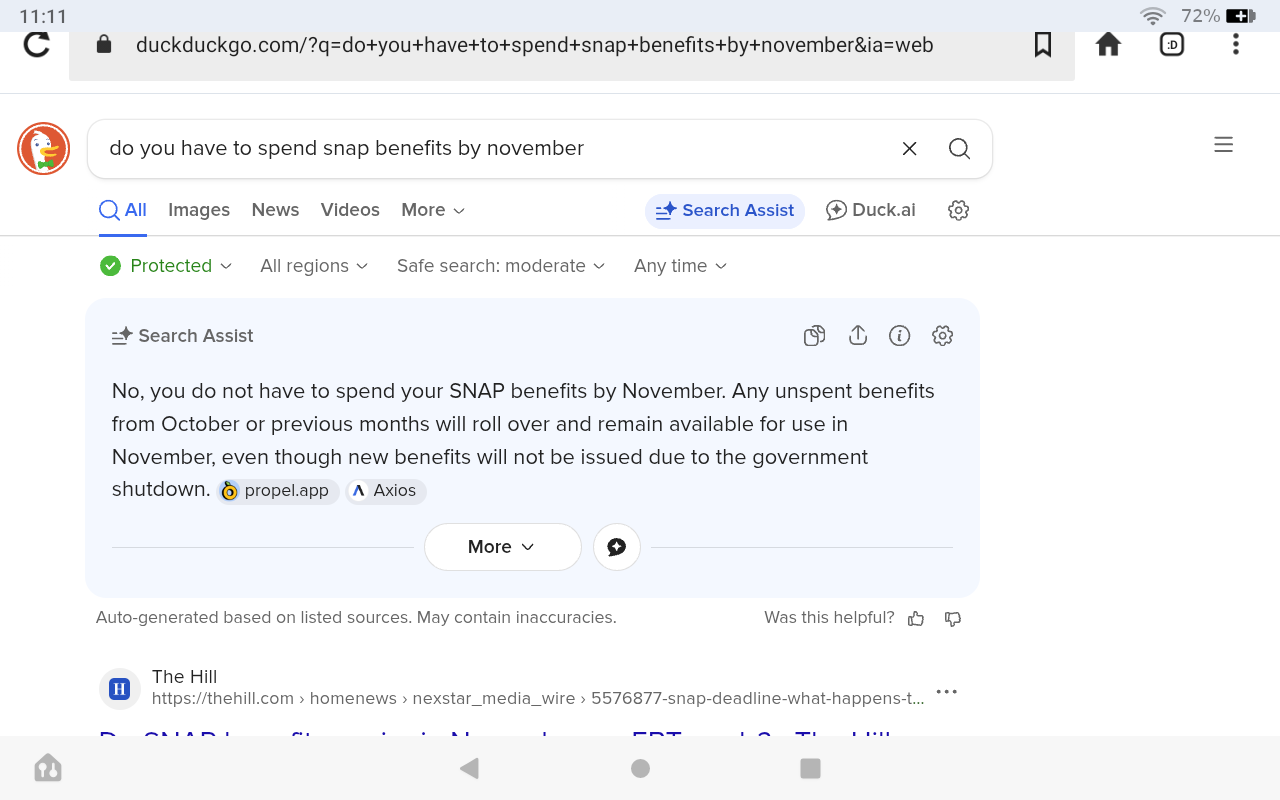
Task: Mark answer helpful with thumbs up
Action: [916, 619]
